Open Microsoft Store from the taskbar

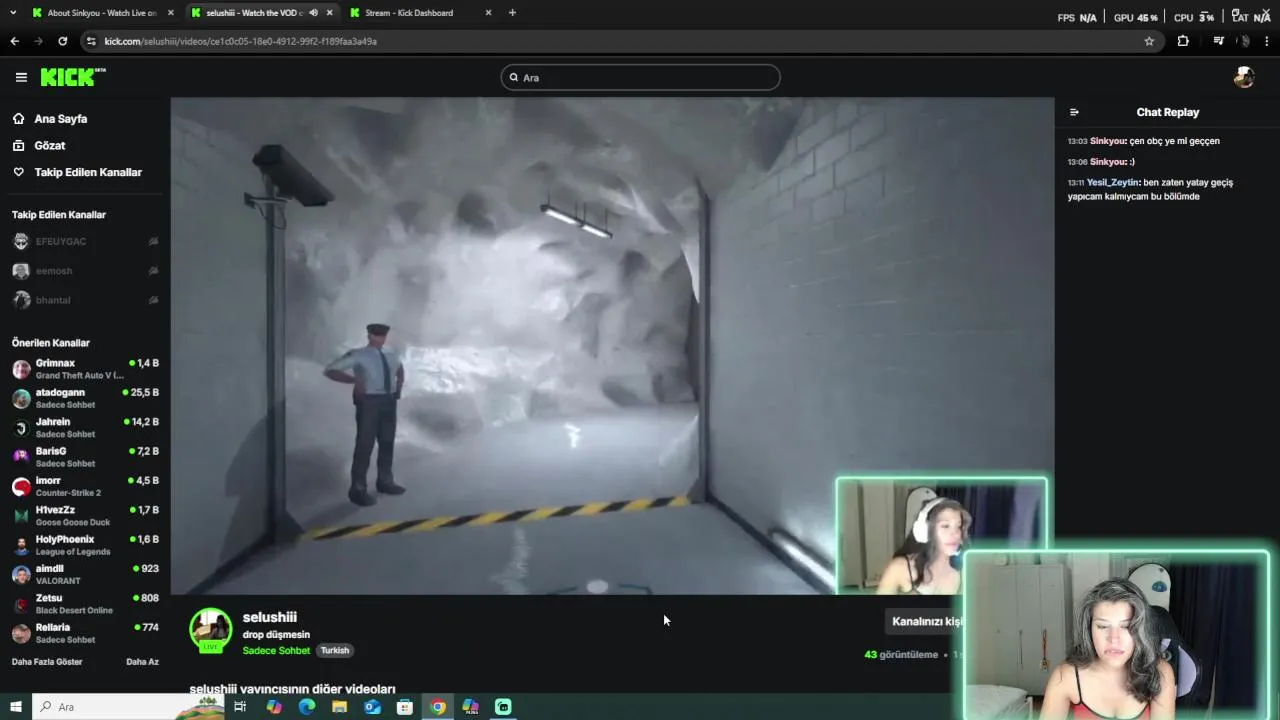click(405, 707)
